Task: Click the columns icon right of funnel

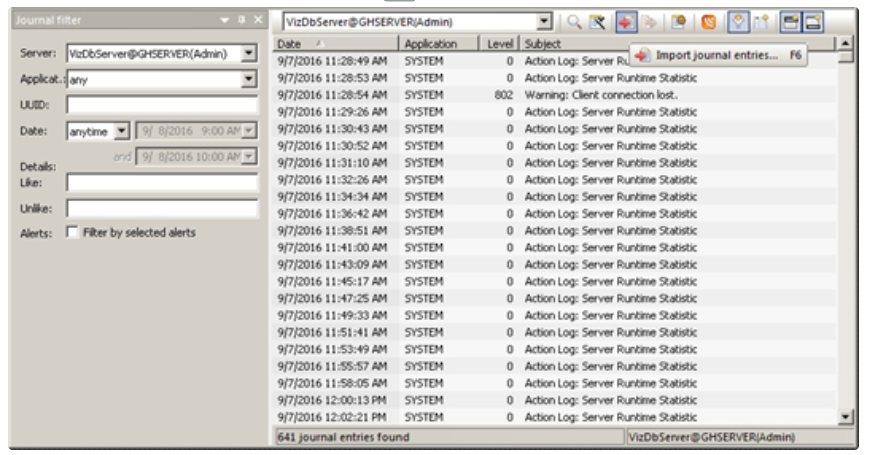Action: [761, 22]
